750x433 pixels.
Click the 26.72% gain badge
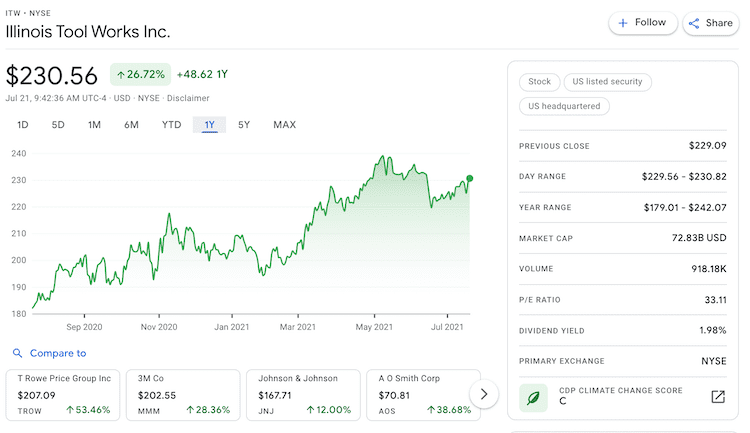(x=141, y=75)
